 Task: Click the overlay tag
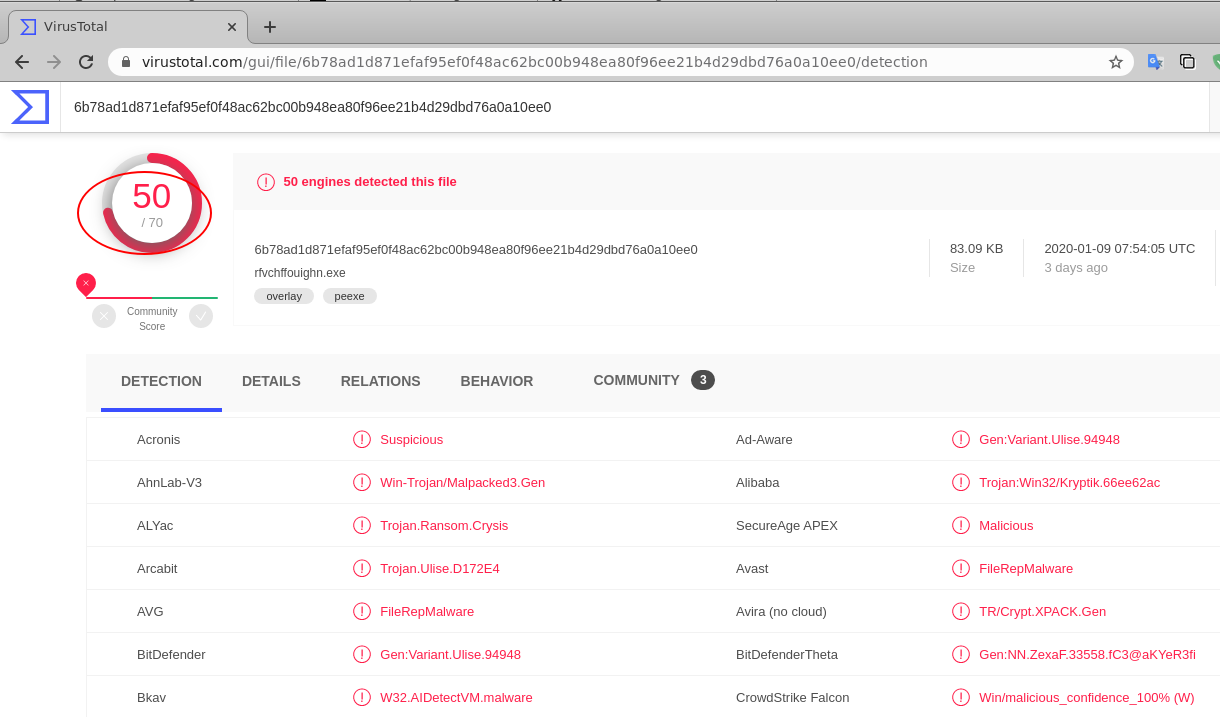pos(284,296)
